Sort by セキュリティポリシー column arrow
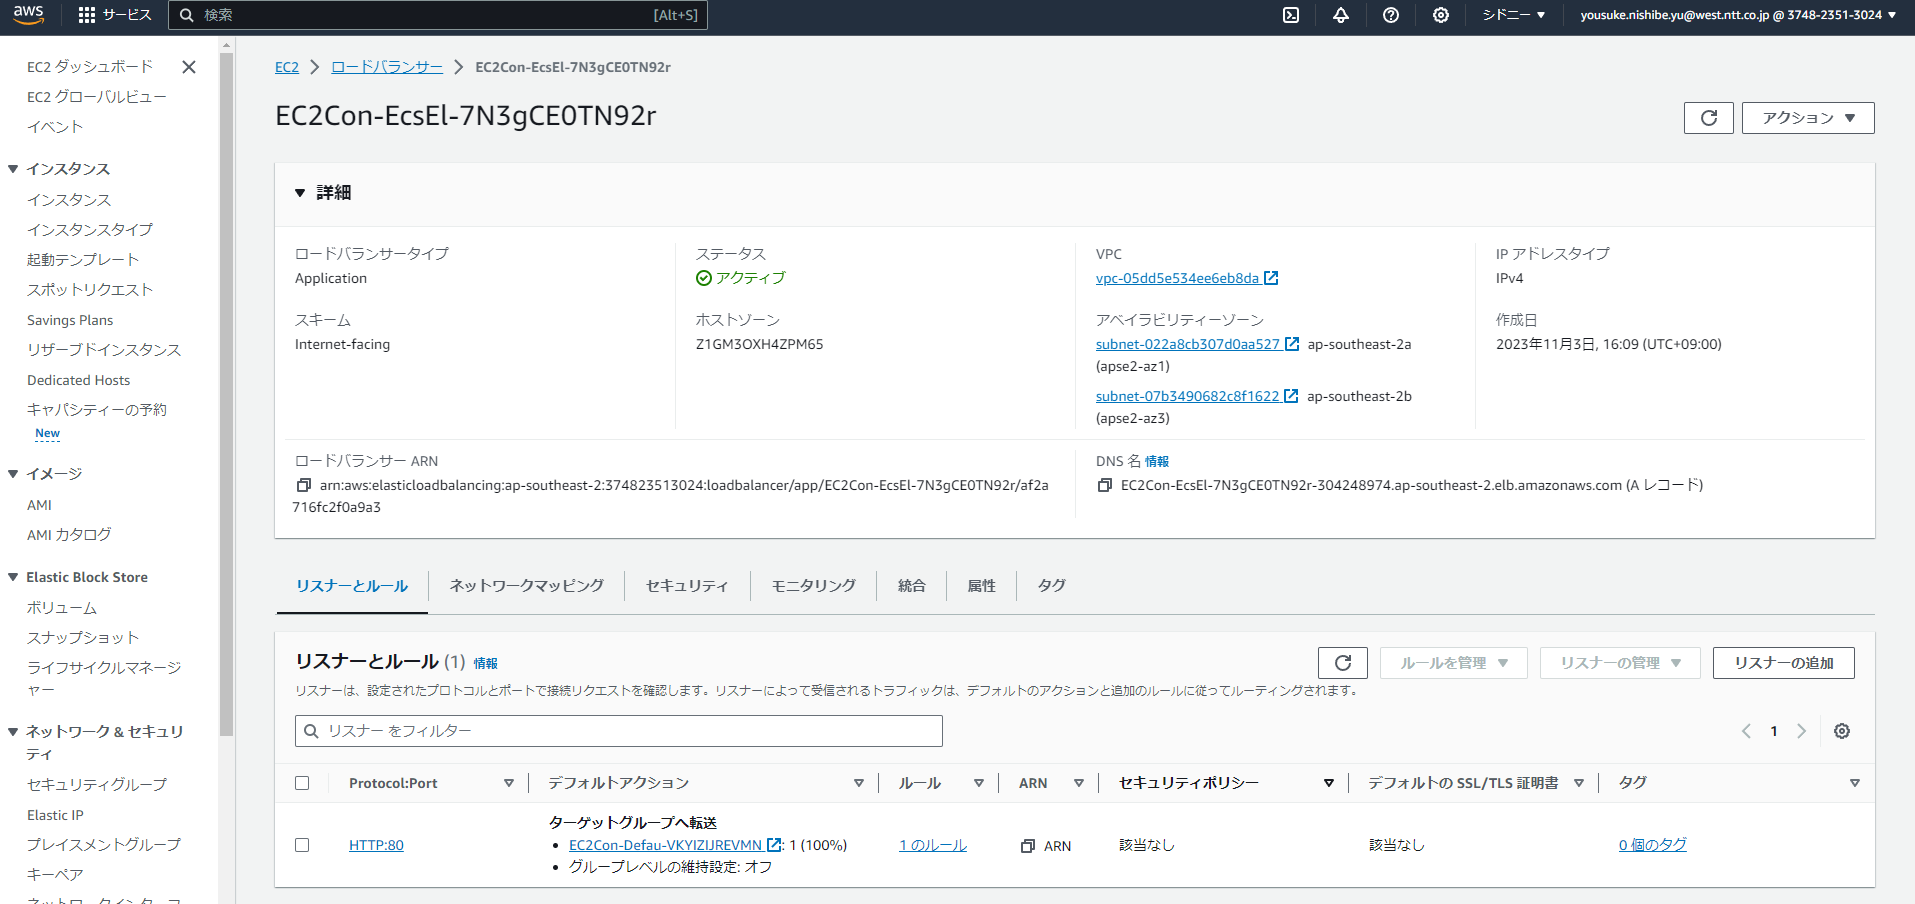Viewport: 1915px width, 904px height. pyautogui.click(x=1329, y=783)
